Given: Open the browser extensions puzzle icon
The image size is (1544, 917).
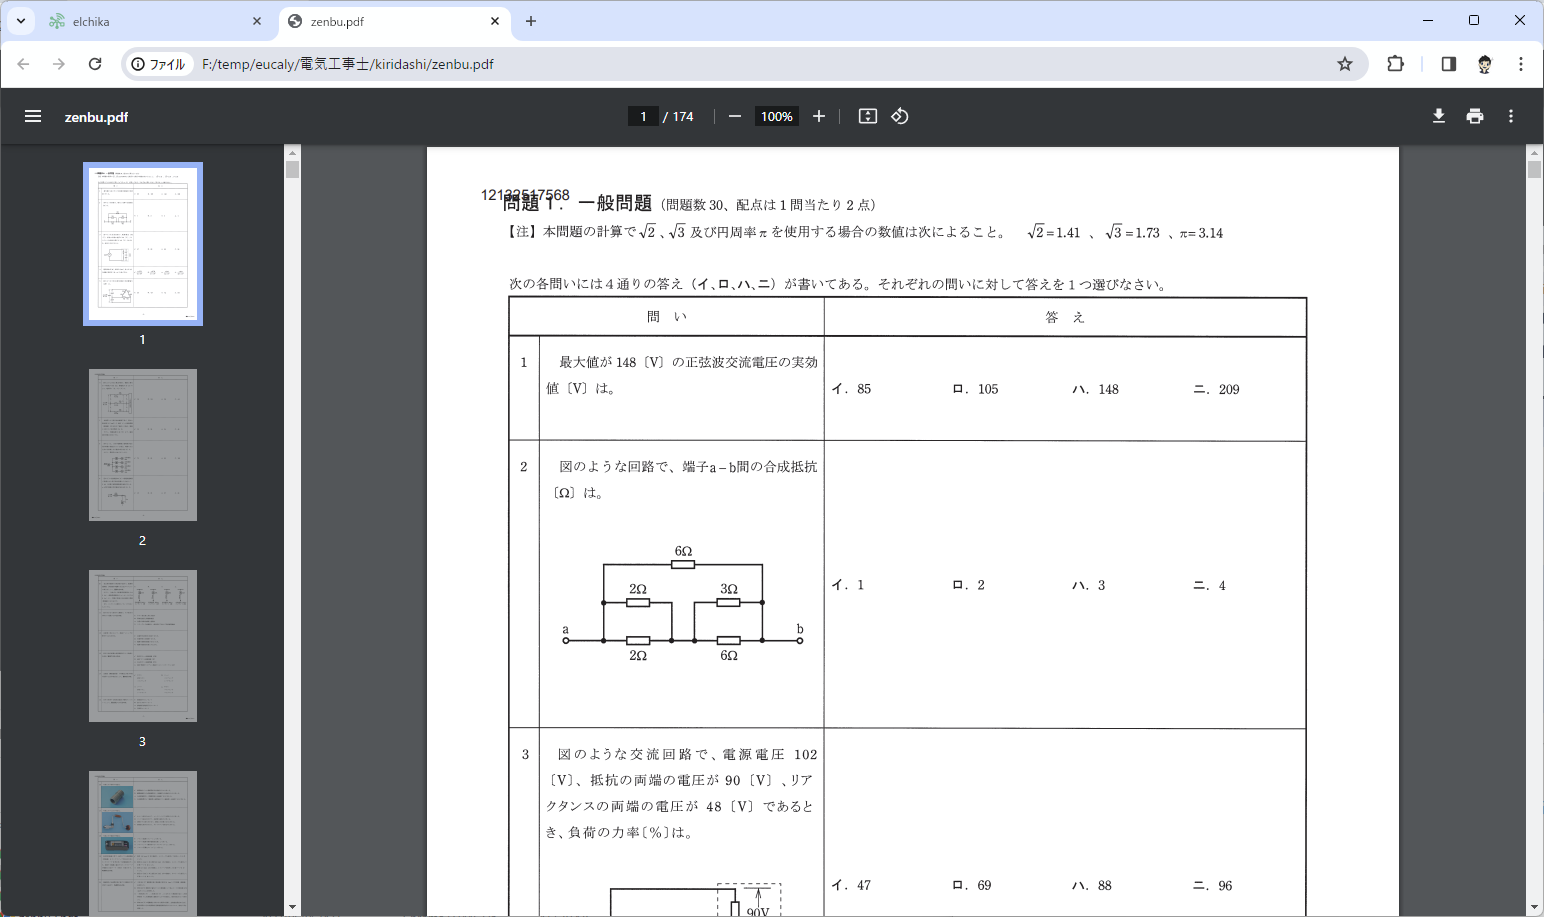Looking at the screenshot, I should pos(1395,64).
